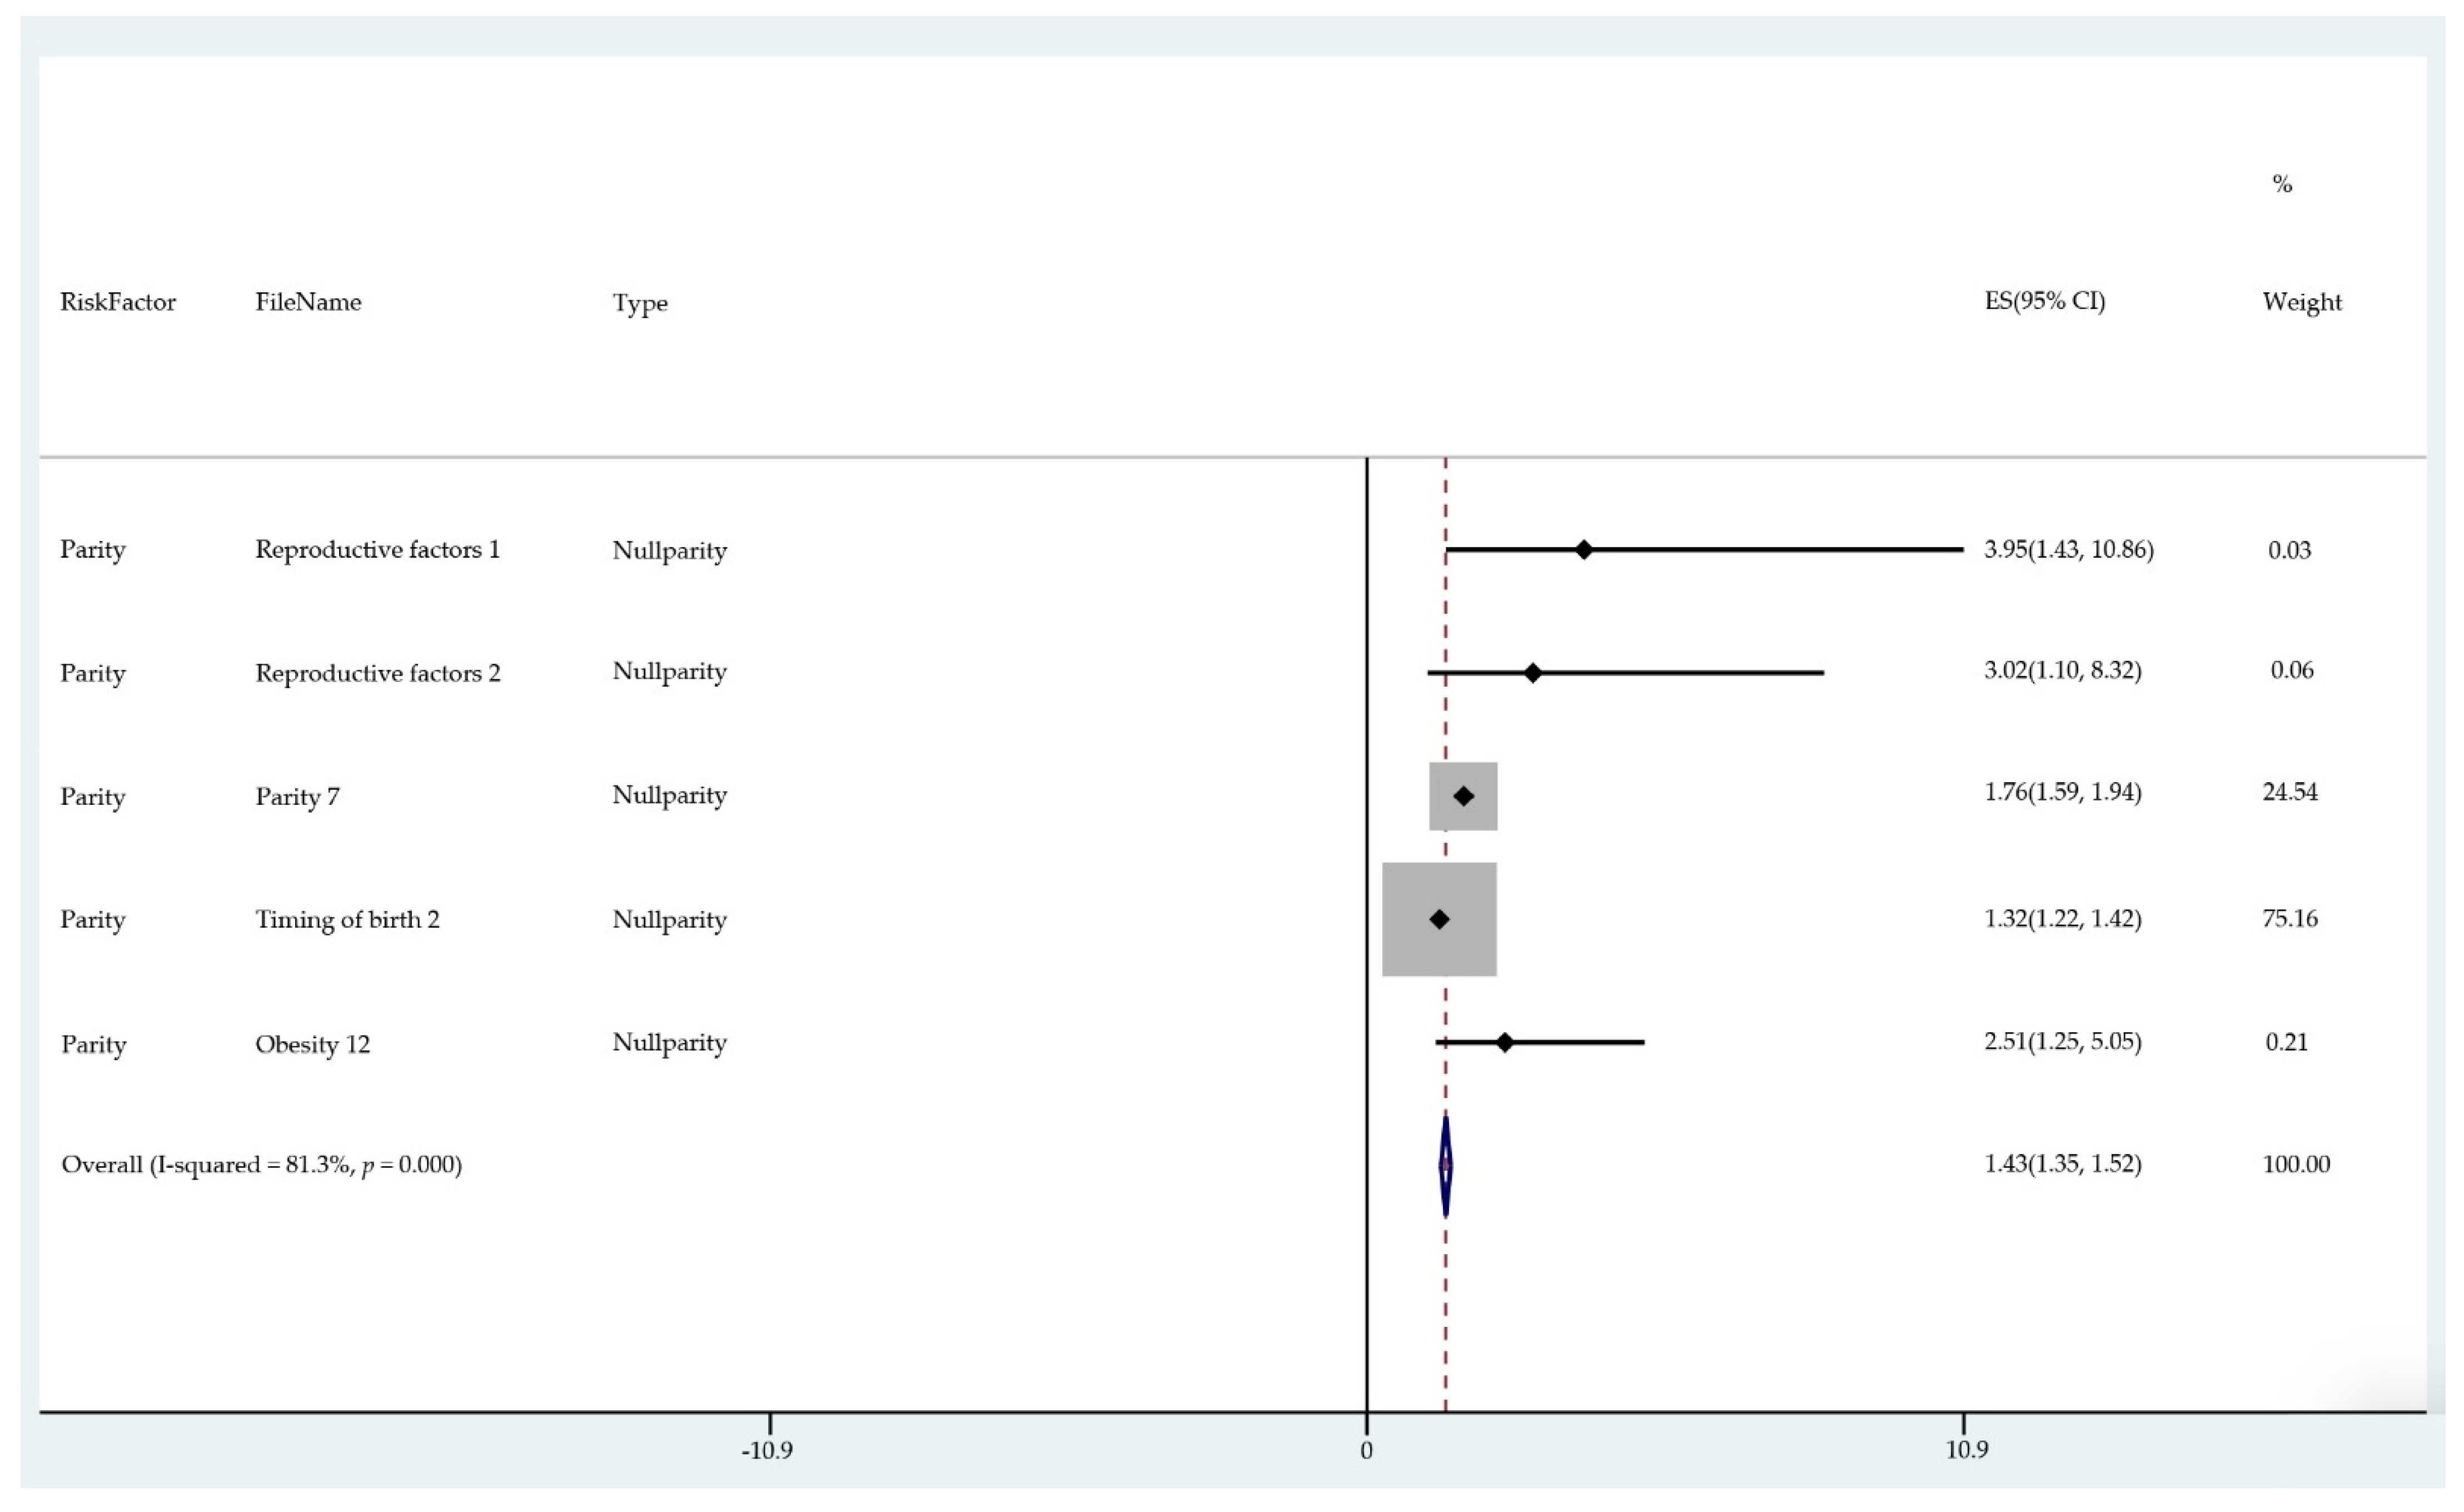2464x1512 pixels.
Task: Click the 10.9 axis tick label
Action: [x=1966, y=1450]
